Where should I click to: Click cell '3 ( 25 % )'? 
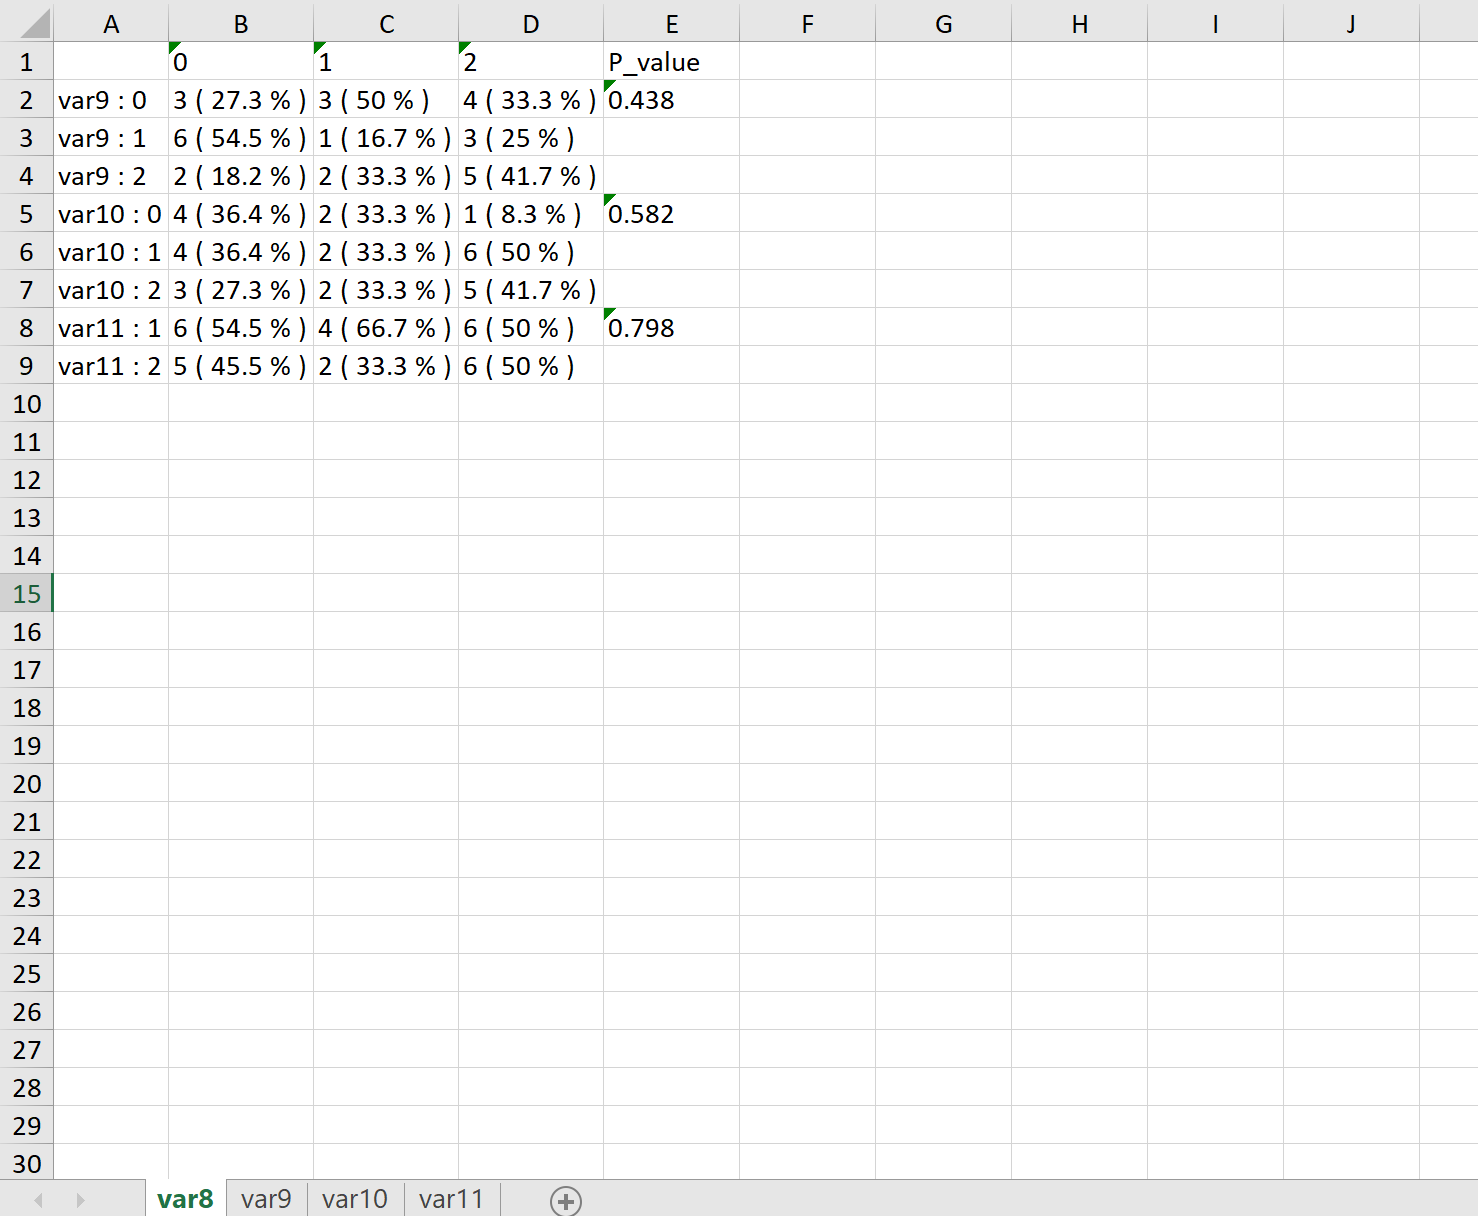[x=531, y=138]
